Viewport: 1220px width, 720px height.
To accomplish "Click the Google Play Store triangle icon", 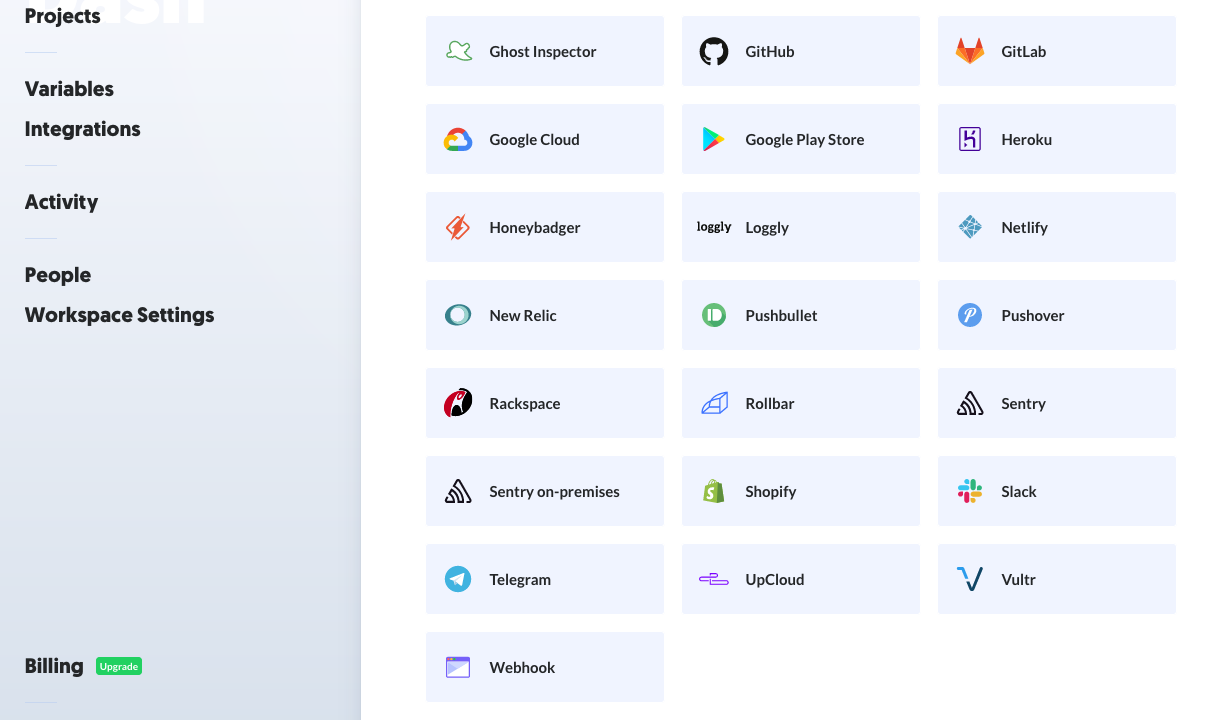I will [714, 139].
